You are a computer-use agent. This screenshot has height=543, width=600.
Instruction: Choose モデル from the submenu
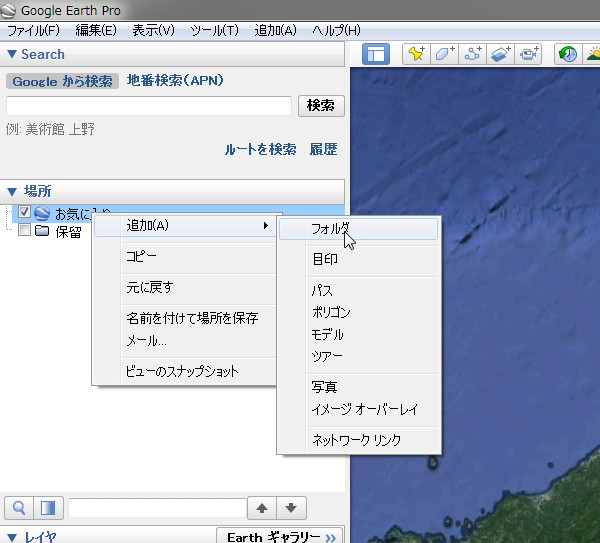click(x=359, y=334)
